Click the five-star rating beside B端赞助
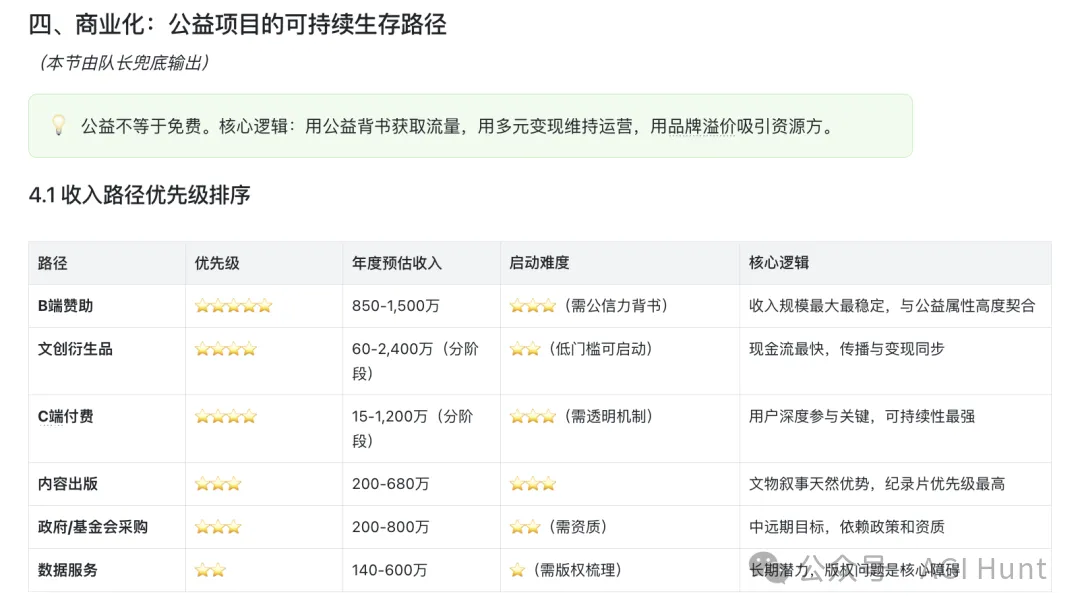1080x611 pixels. 233,305
